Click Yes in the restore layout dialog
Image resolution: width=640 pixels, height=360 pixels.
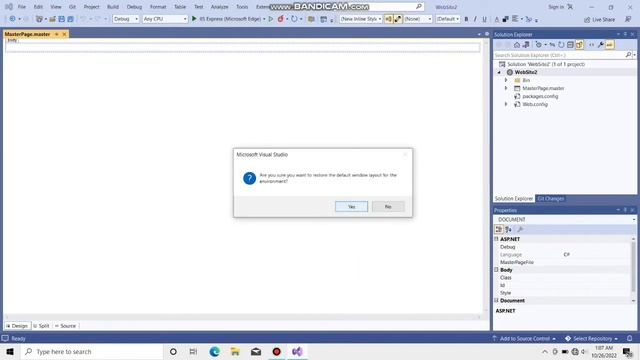point(351,207)
